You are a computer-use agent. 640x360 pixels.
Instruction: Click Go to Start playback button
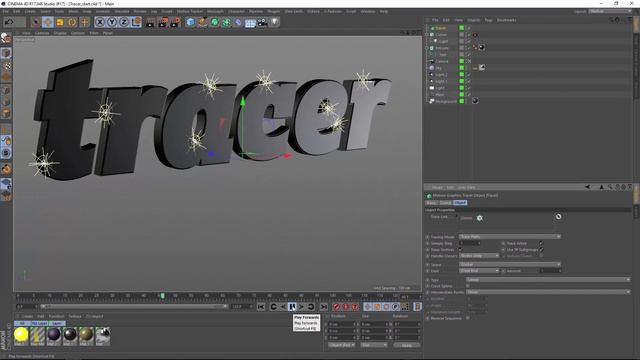261,307
